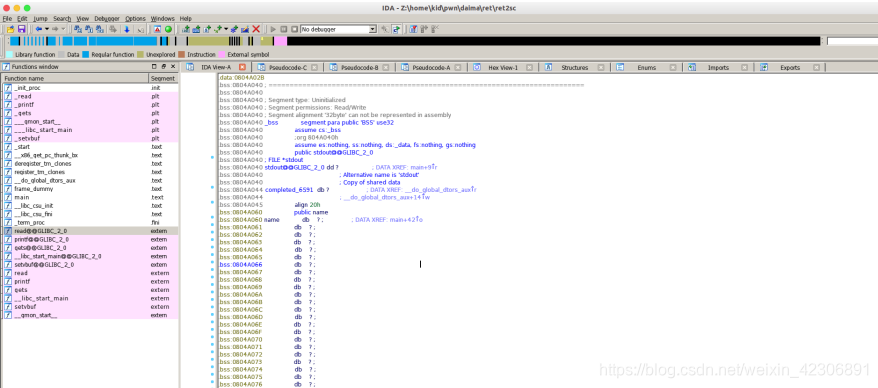Jump forward with the grey right arrow
This screenshot has height=388, width=878.
55,29
